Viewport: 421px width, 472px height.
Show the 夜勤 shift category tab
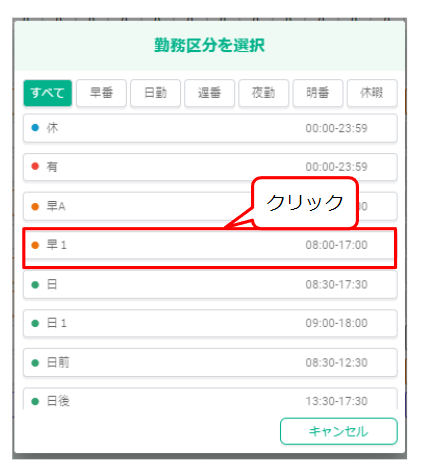[x=264, y=93]
